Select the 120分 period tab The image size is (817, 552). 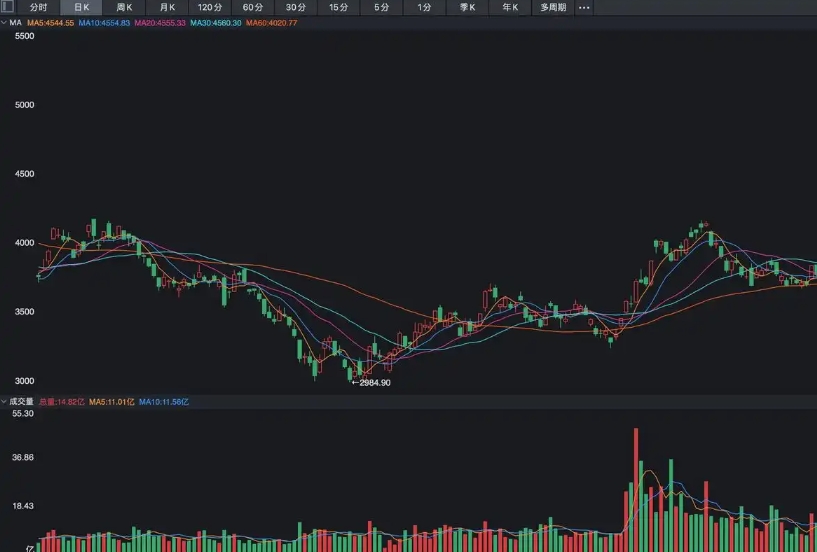[210, 7]
